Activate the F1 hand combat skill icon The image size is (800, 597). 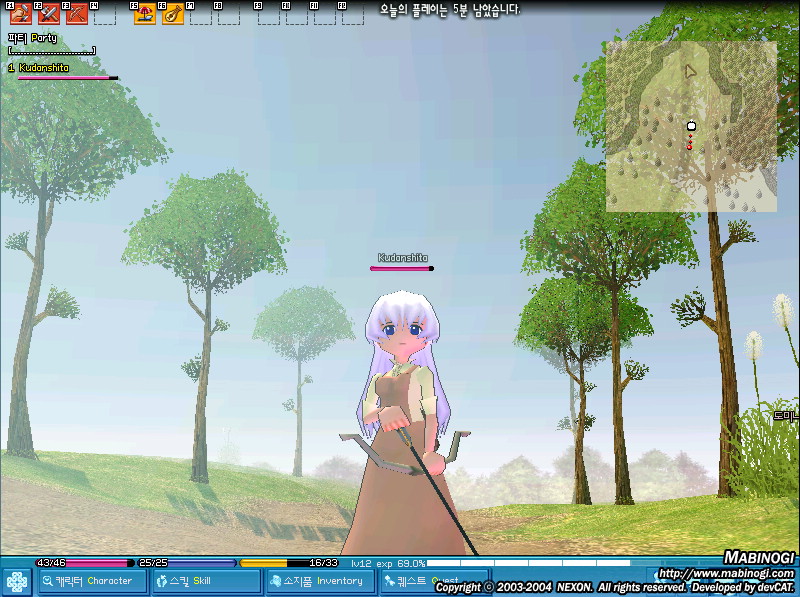[x=21, y=14]
